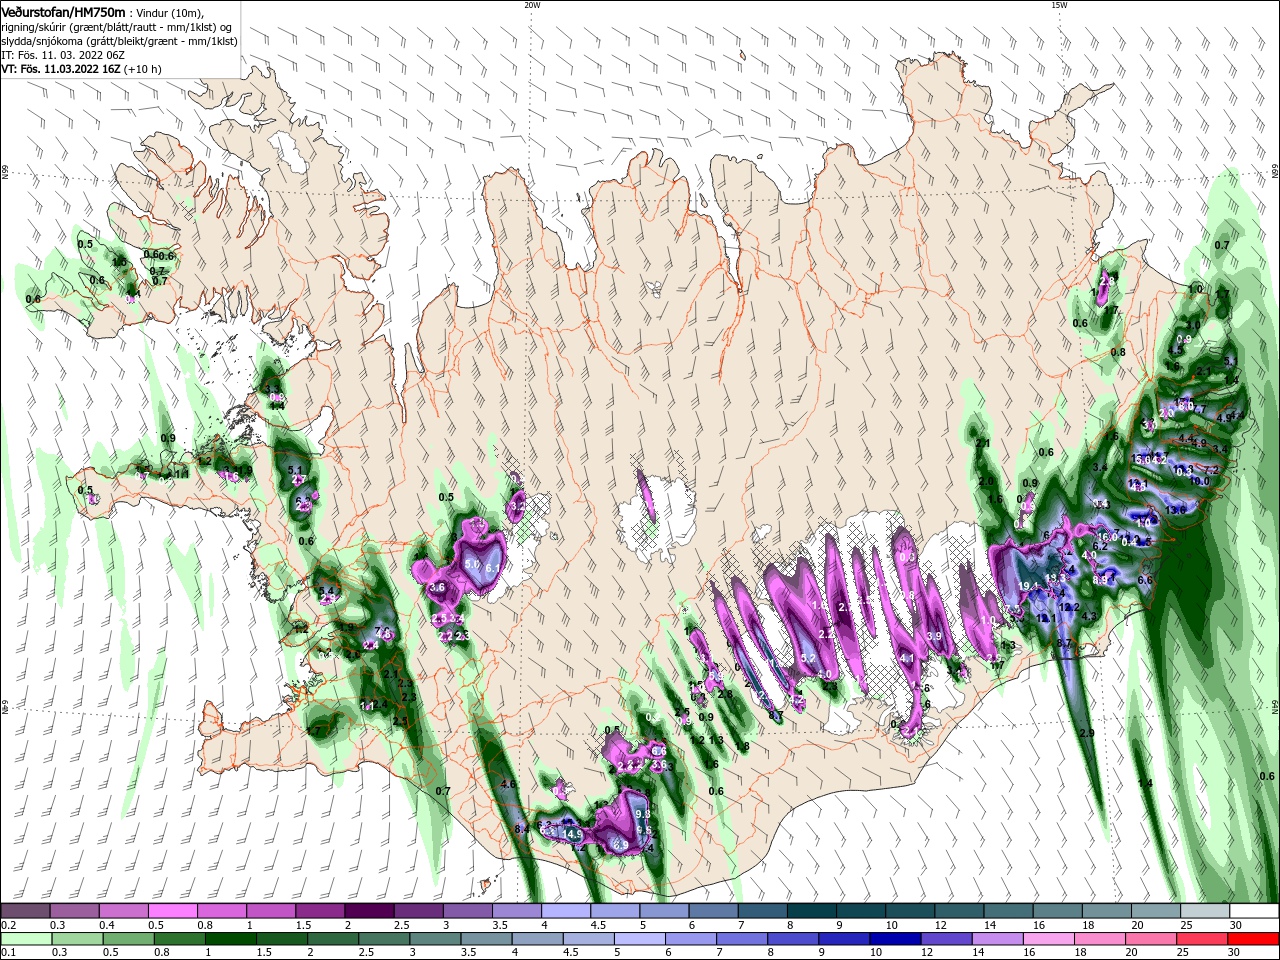The height and width of the screenshot is (960, 1280).
Task: Click the 3.3 value on the west coast
Action: [x=271, y=388]
